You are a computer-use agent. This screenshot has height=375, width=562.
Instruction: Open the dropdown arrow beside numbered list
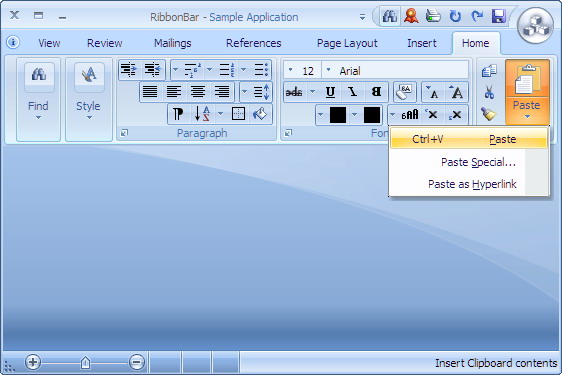click(209, 70)
